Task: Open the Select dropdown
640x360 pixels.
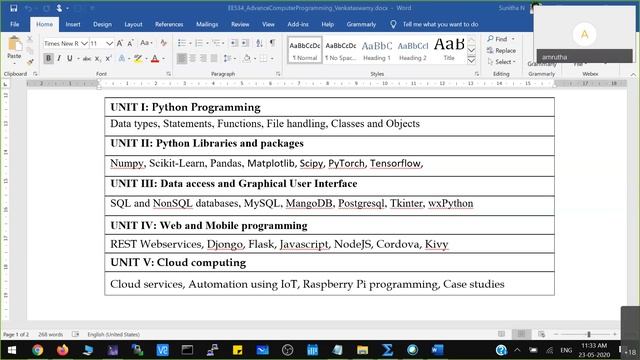Action: [502, 62]
